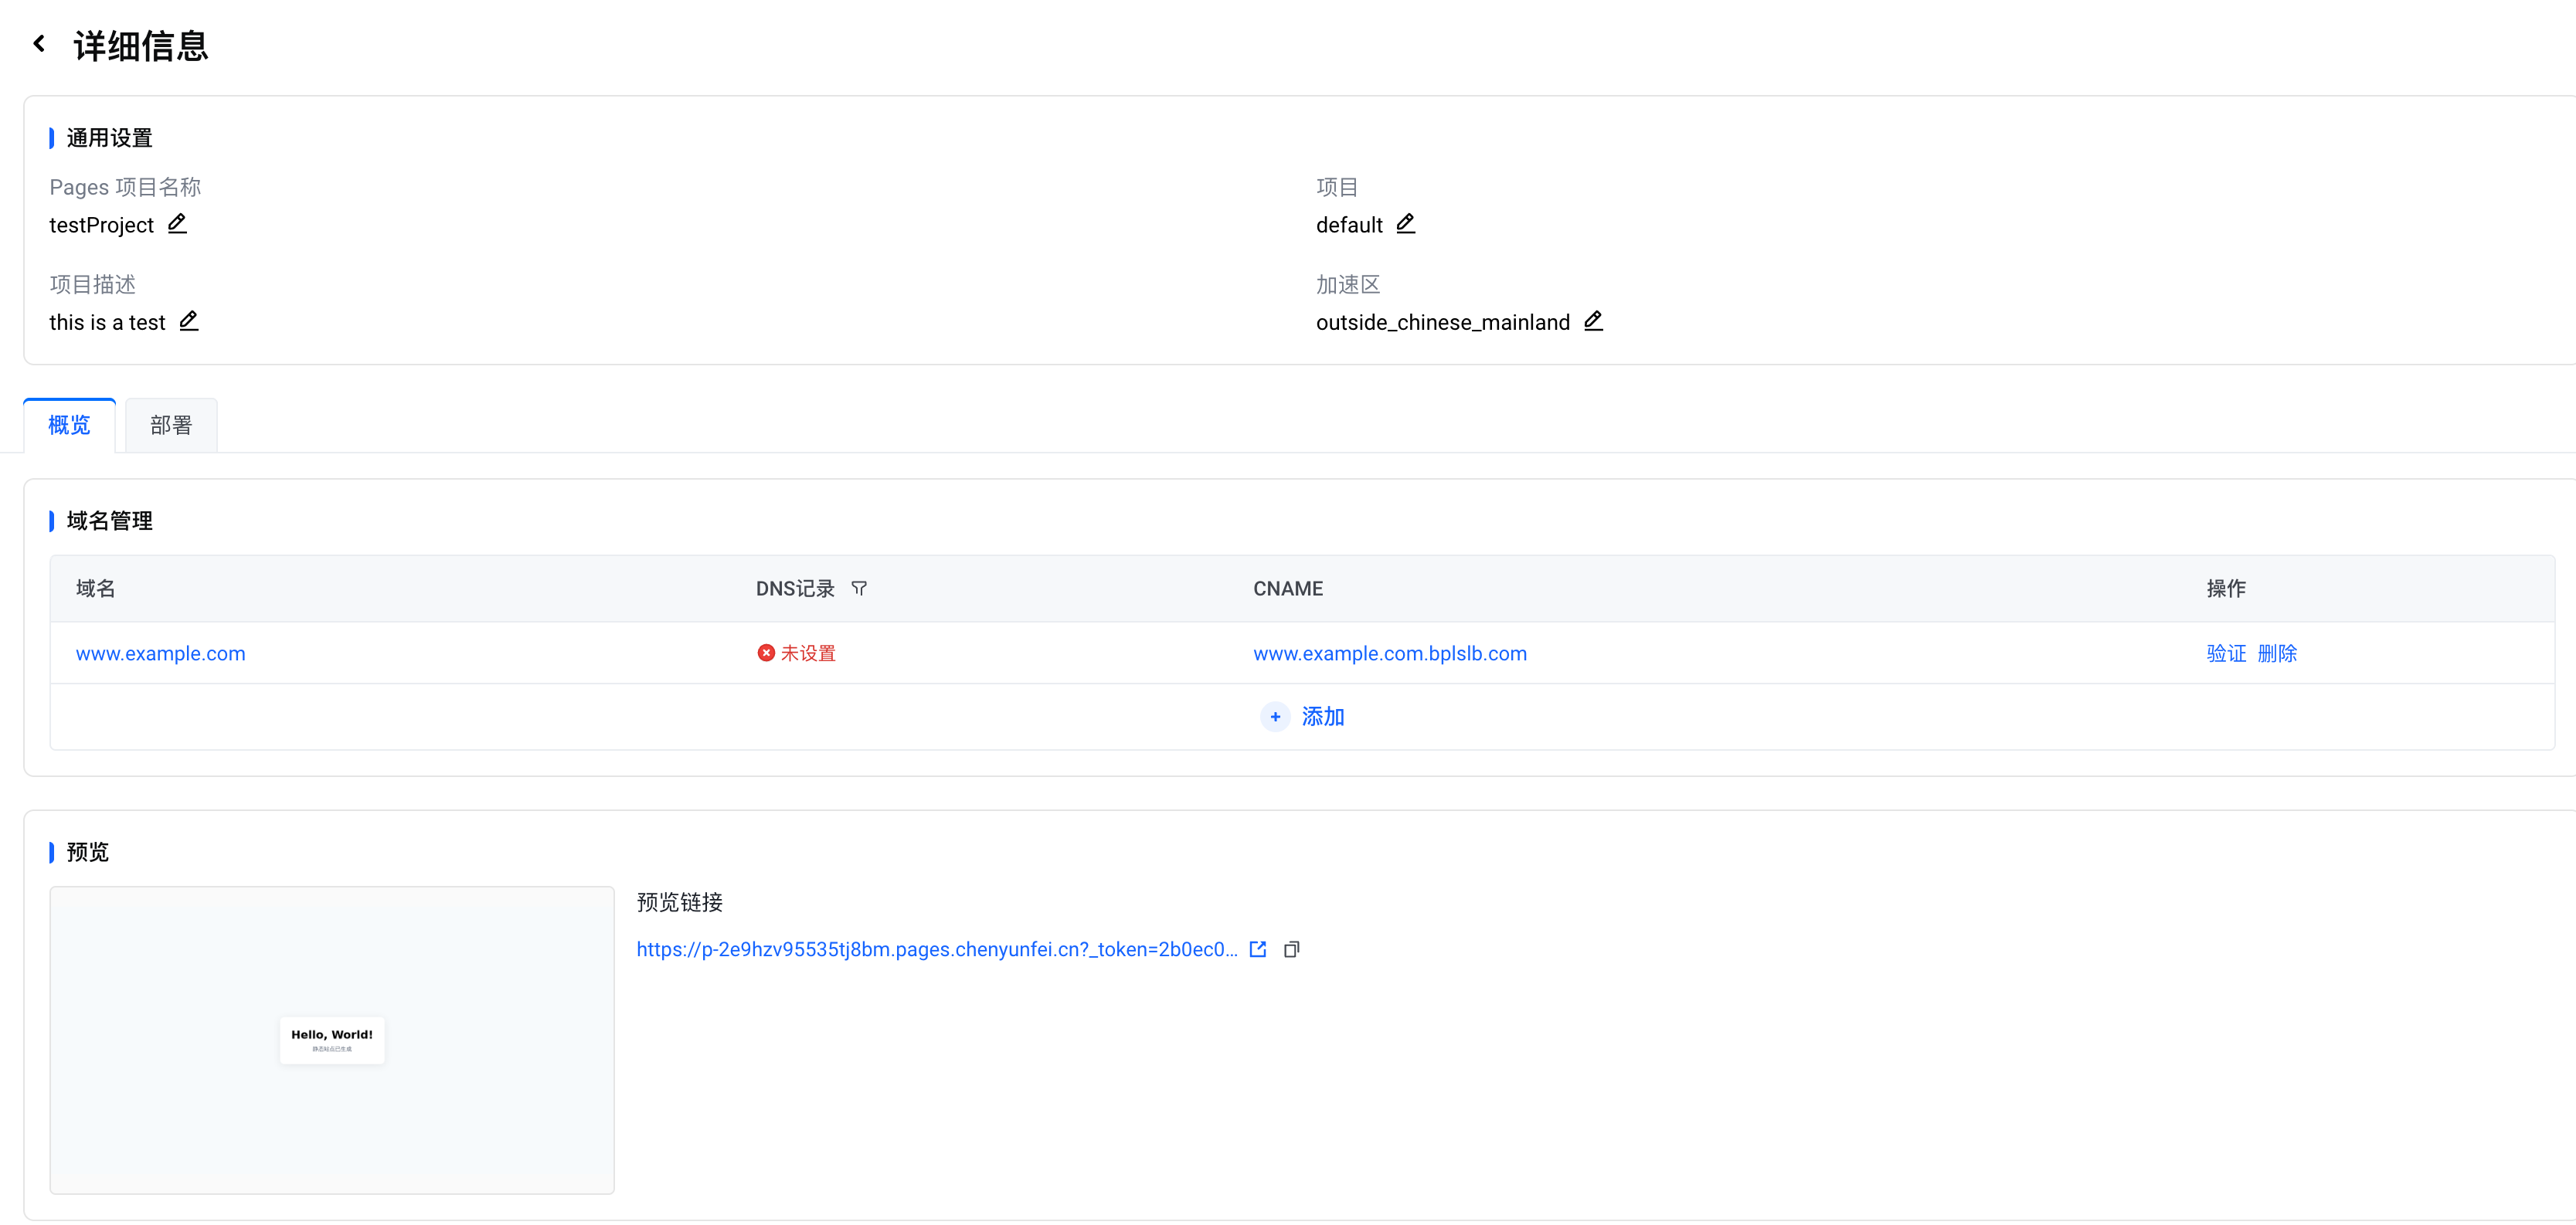Click the plus icon beside 添加

pyautogui.click(x=1275, y=717)
